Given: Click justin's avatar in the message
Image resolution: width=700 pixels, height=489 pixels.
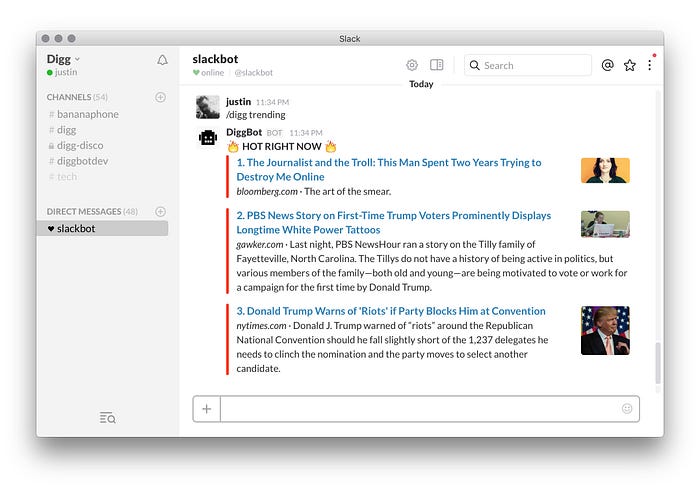Looking at the screenshot, I should click(x=208, y=107).
